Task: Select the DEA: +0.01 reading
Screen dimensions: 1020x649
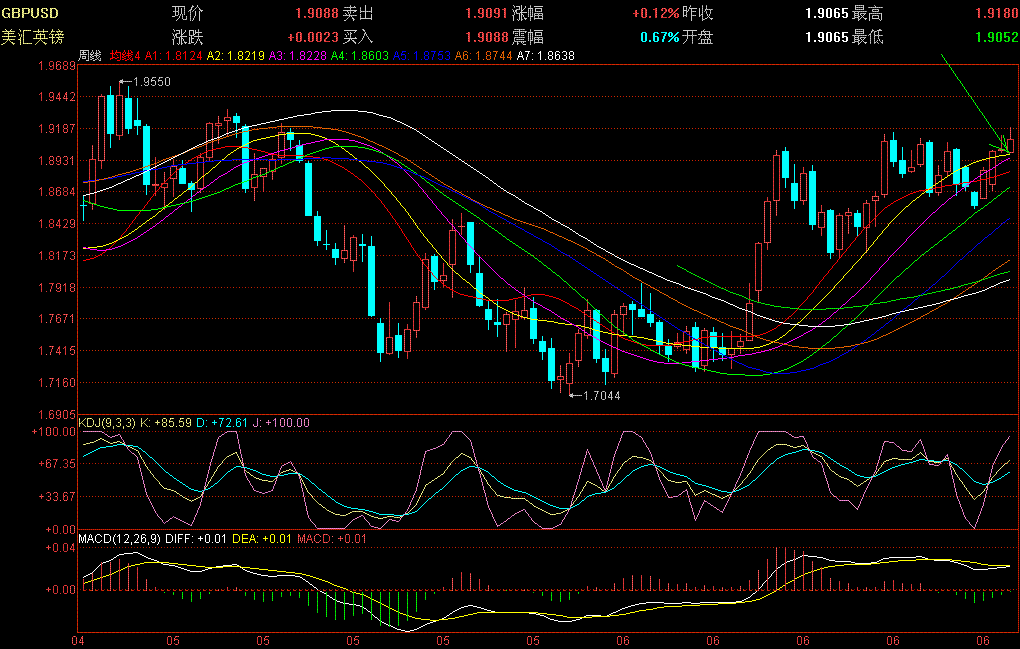Action: click(263, 539)
